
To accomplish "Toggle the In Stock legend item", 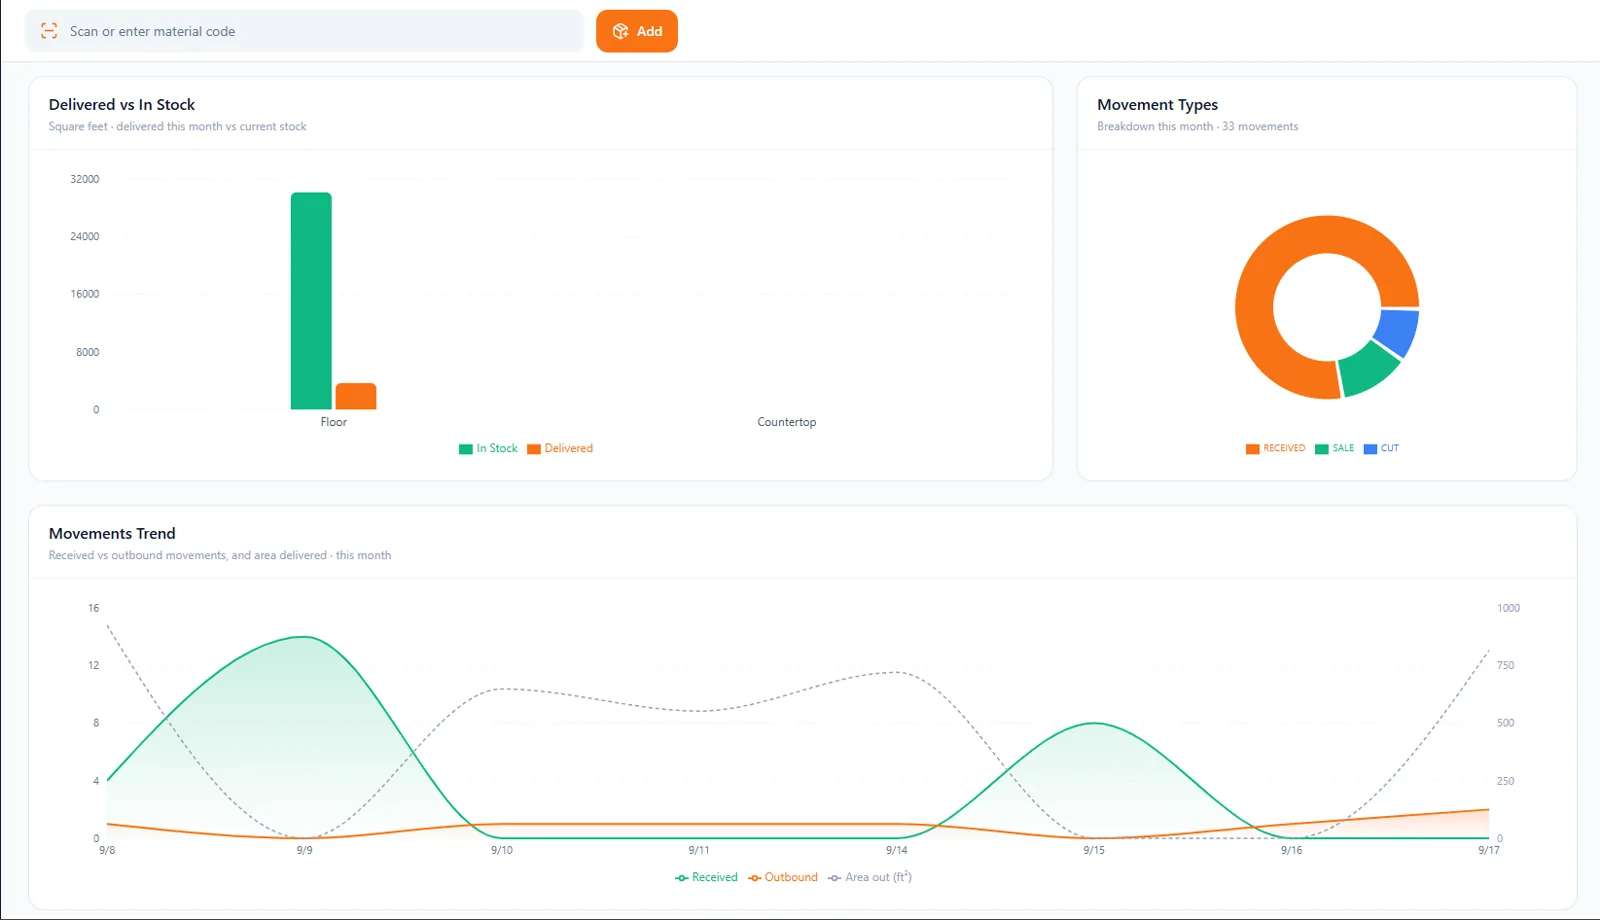I will (x=488, y=448).
